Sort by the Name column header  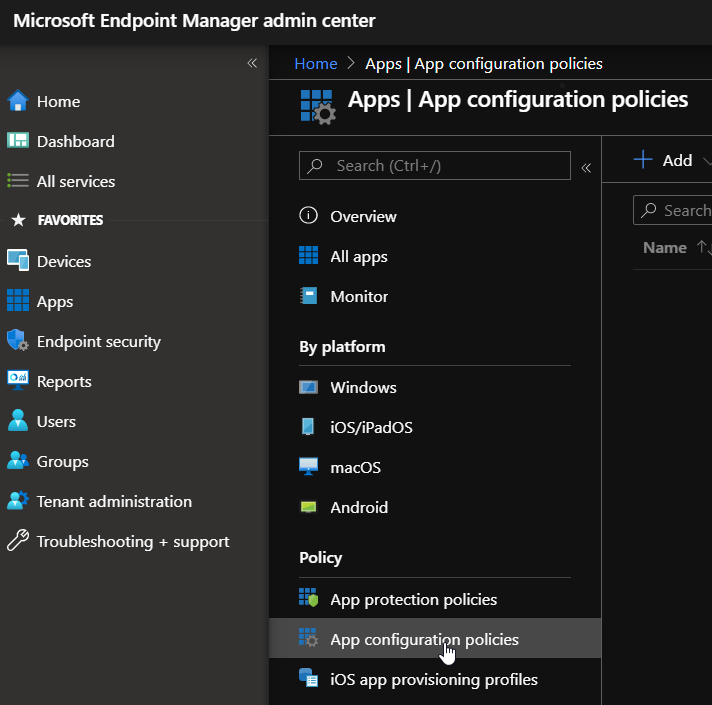[665, 247]
